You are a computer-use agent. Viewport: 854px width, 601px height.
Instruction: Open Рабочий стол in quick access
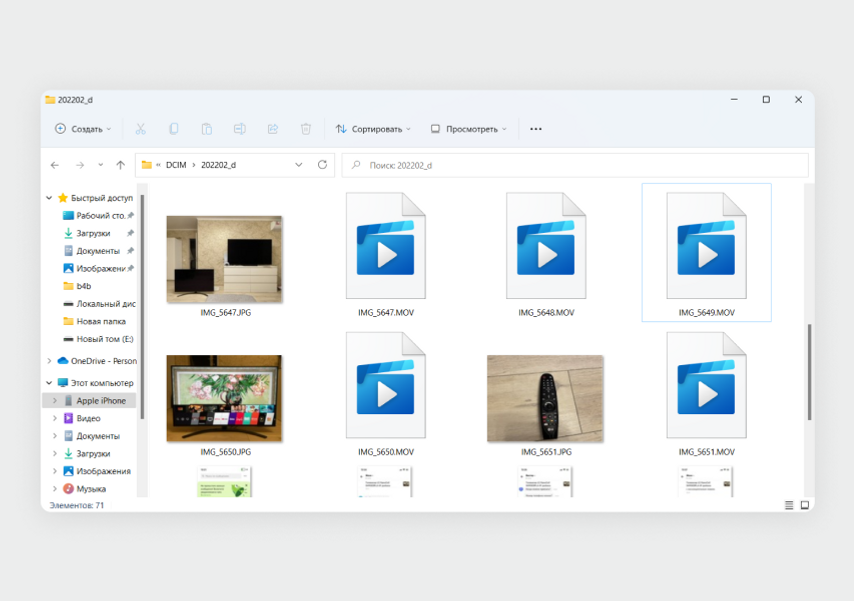[x=99, y=216]
